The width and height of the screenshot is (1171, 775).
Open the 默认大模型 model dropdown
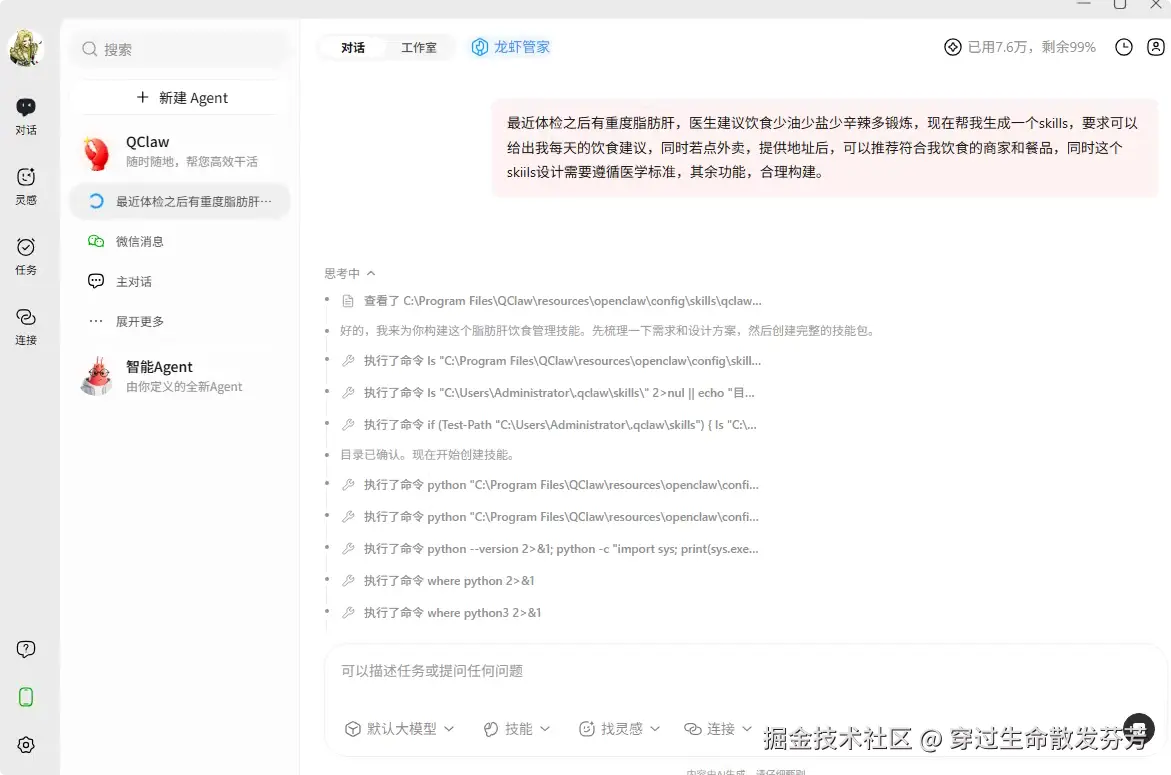pos(399,729)
